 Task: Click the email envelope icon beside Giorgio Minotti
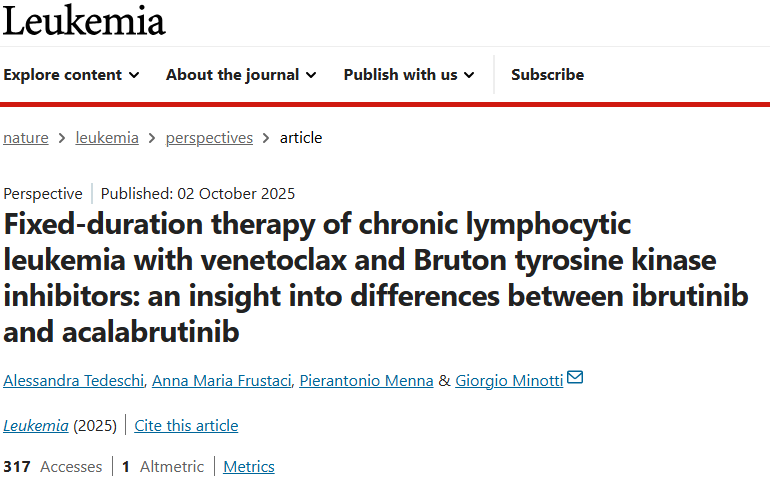(575, 378)
